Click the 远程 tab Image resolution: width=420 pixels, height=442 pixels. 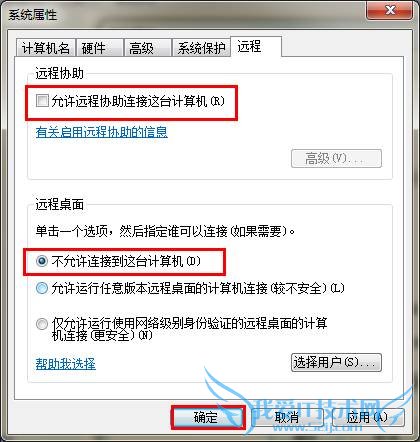click(256, 46)
